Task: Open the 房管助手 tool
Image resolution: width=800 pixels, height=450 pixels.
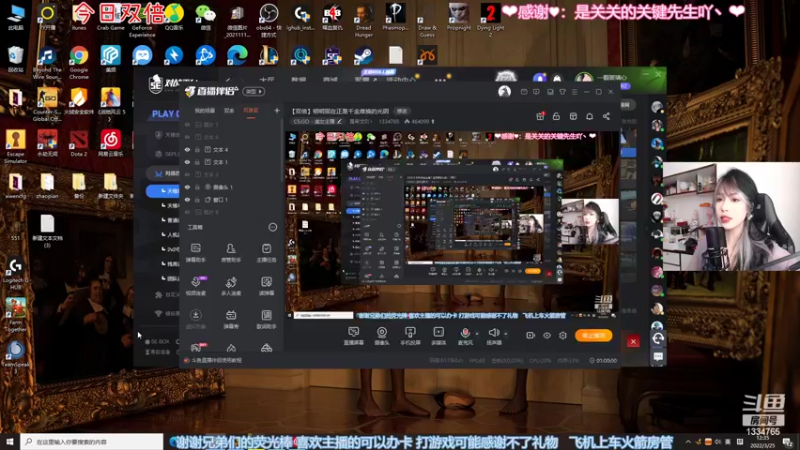Action: 231,253
